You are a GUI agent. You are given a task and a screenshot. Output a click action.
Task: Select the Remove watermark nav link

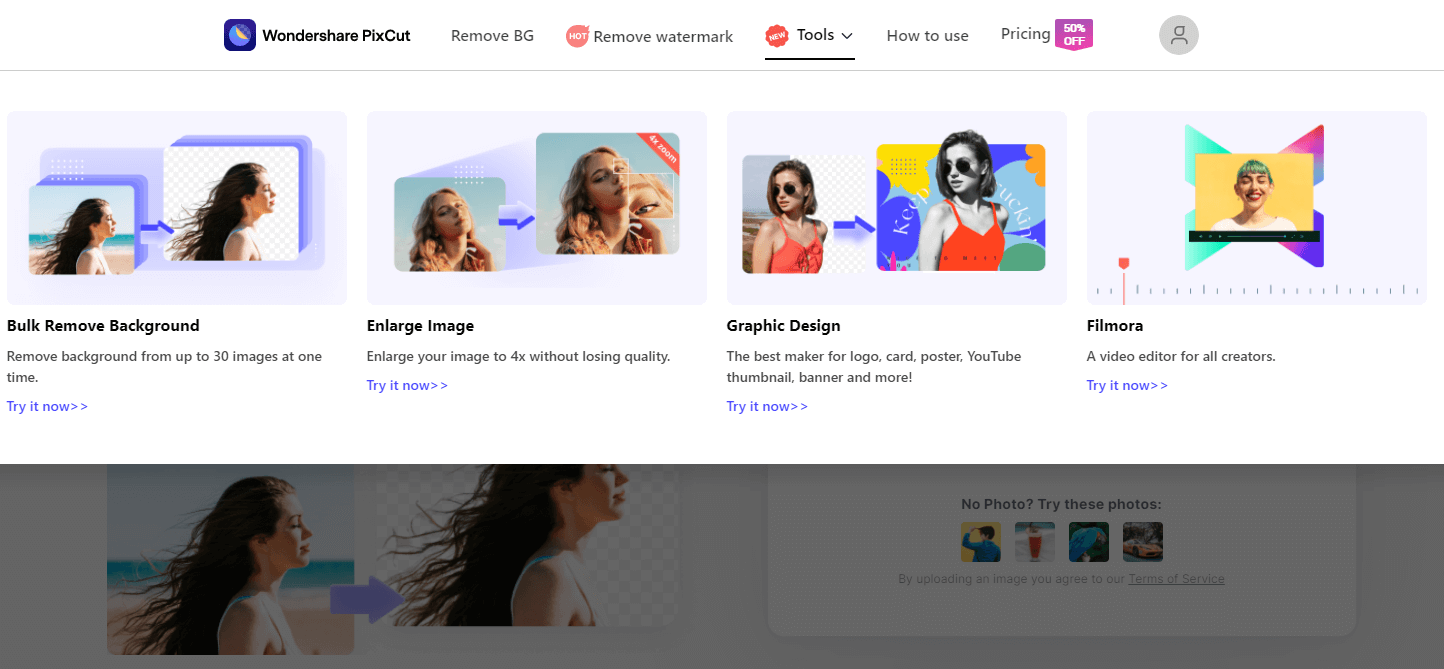click(x=663, y=36)
